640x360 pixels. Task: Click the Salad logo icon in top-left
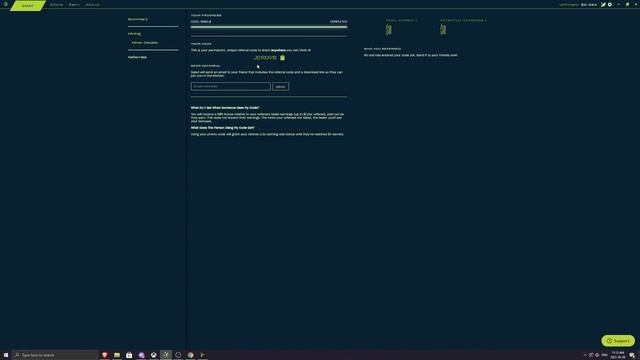pos(6,4)
